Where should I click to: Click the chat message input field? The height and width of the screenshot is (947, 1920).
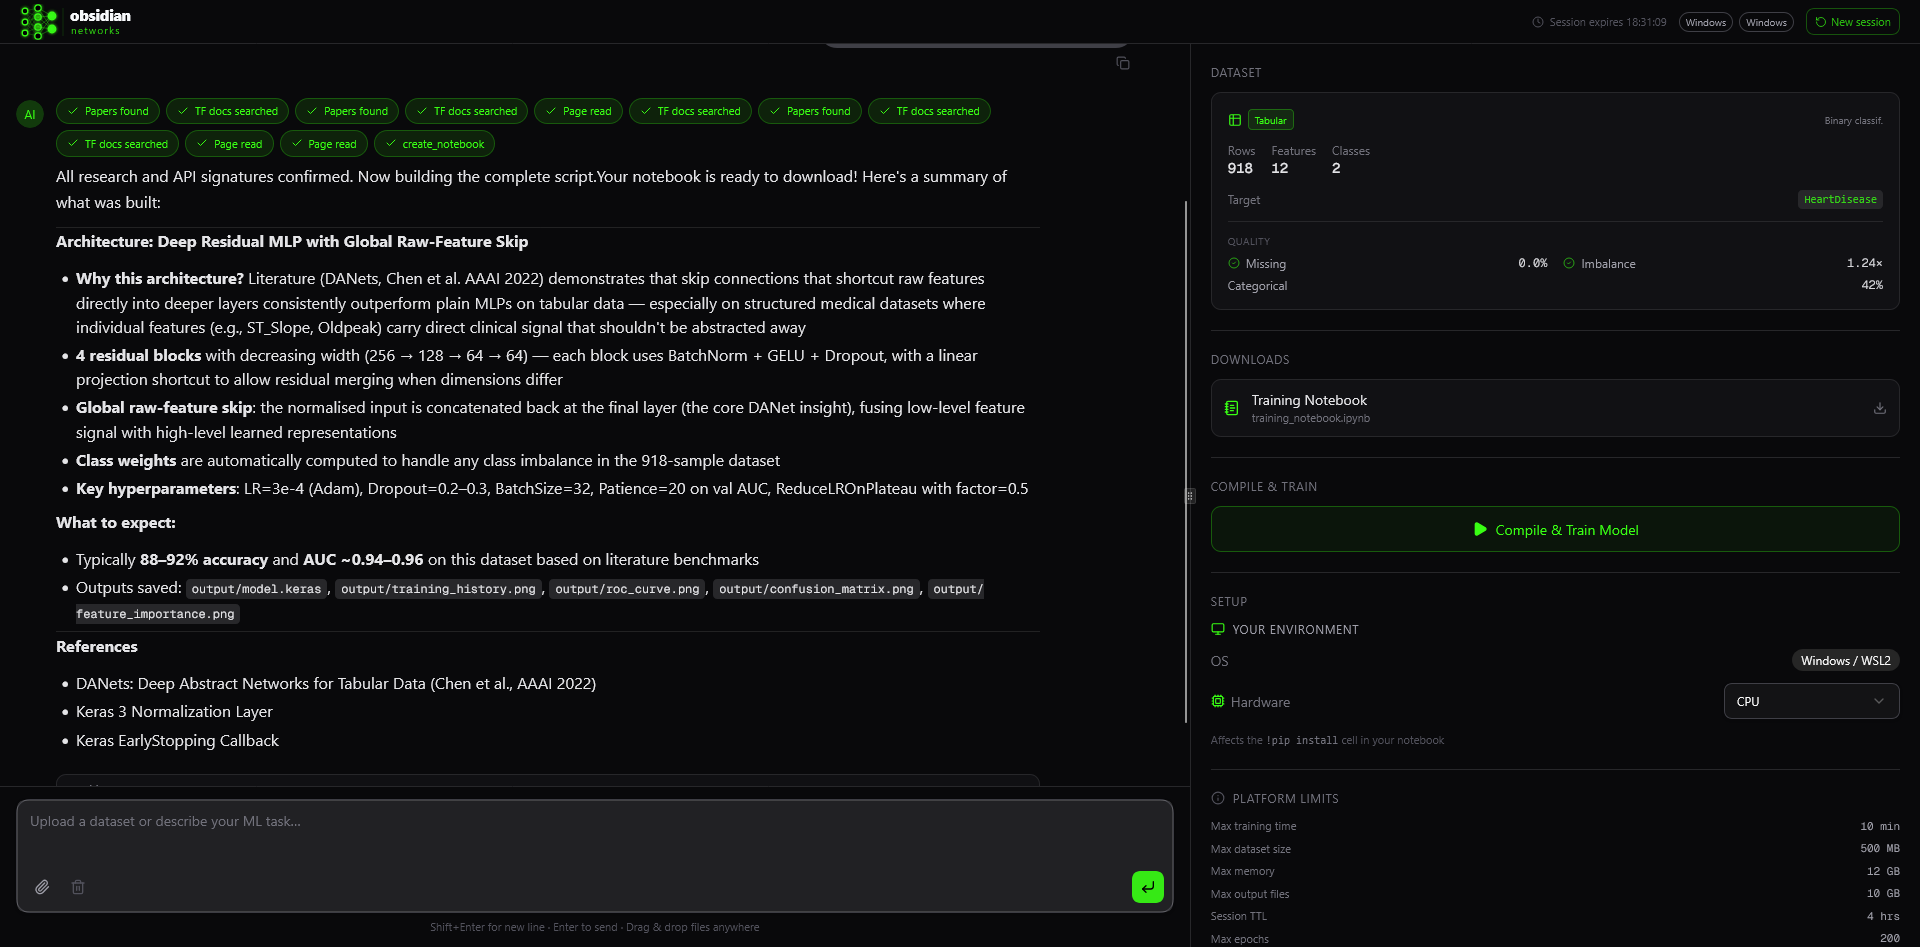coord(595,821)
